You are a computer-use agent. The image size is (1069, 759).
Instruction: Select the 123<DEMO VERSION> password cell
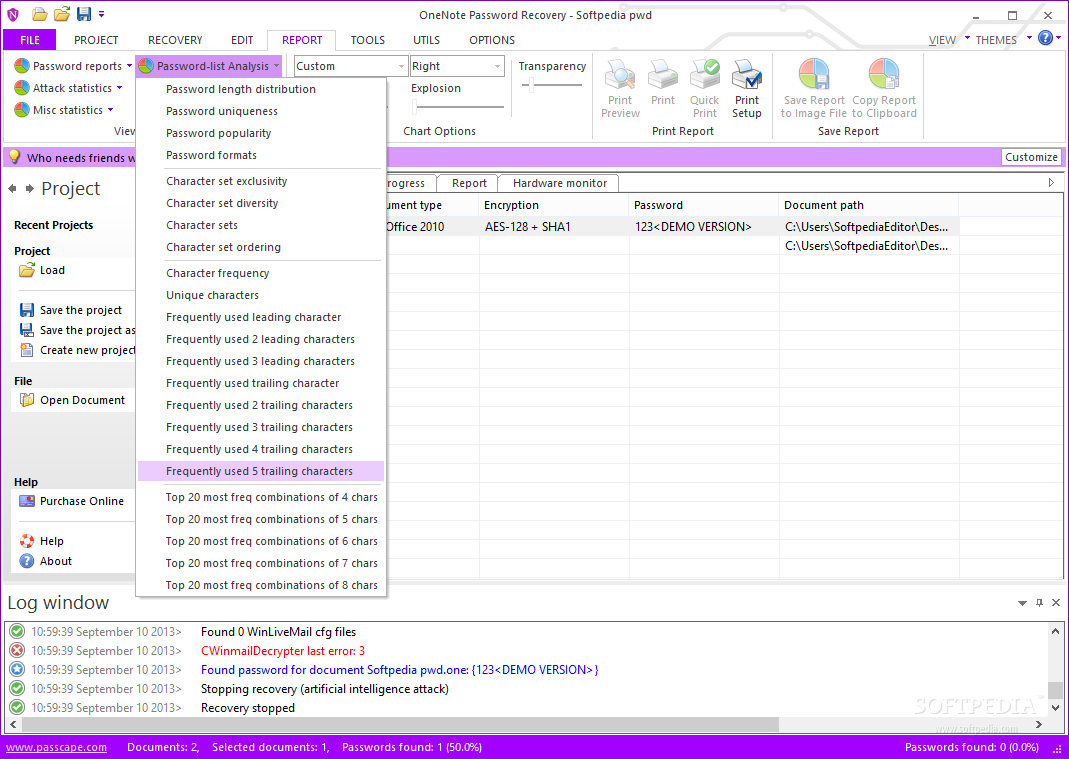click(x=704, y=227)
